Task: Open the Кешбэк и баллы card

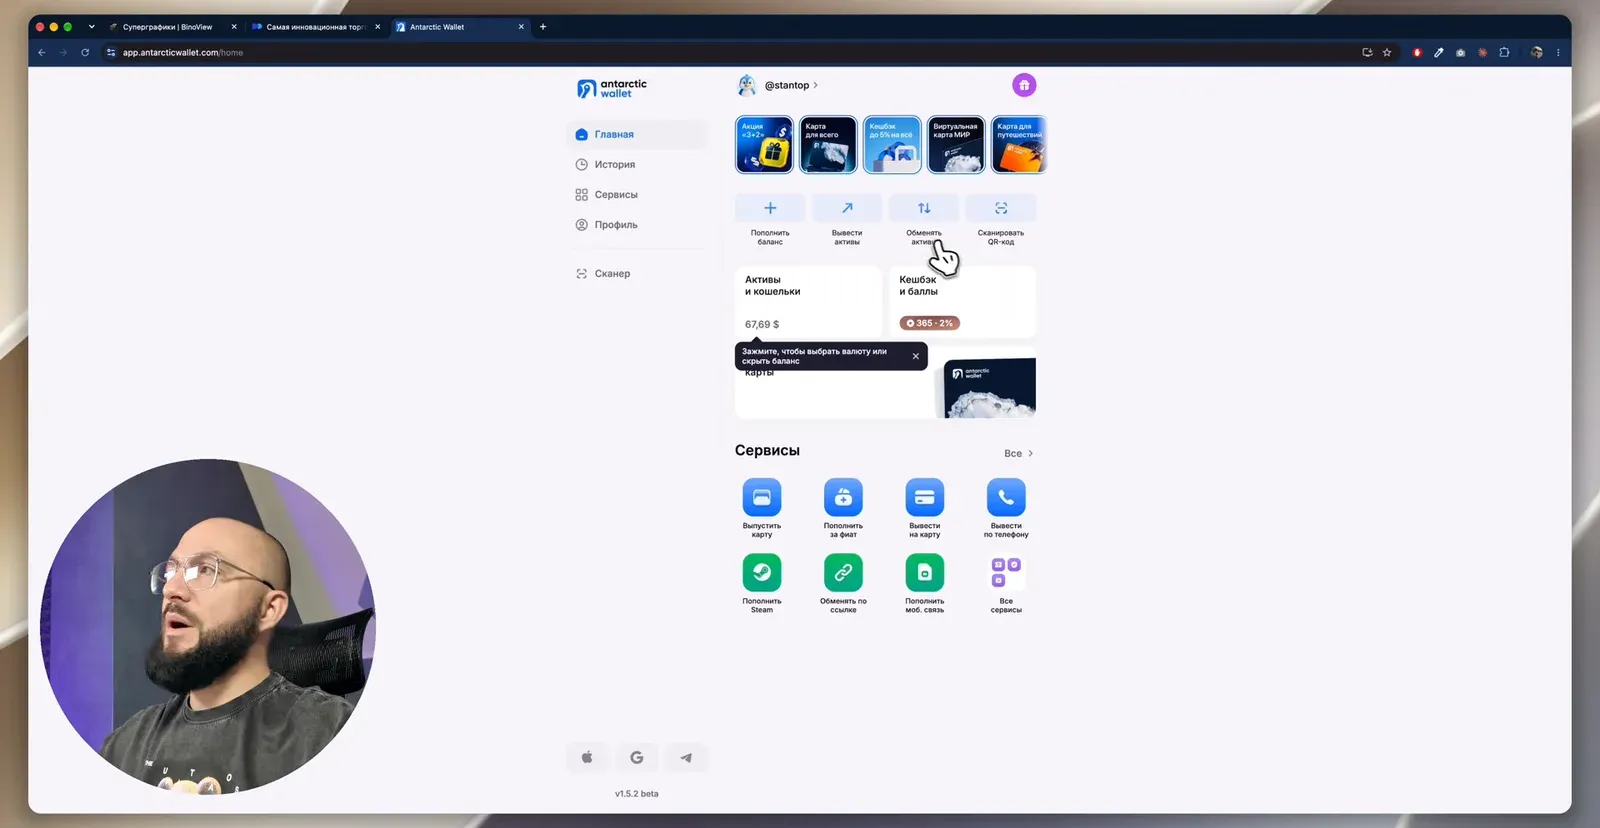Action: pos(962,302)
